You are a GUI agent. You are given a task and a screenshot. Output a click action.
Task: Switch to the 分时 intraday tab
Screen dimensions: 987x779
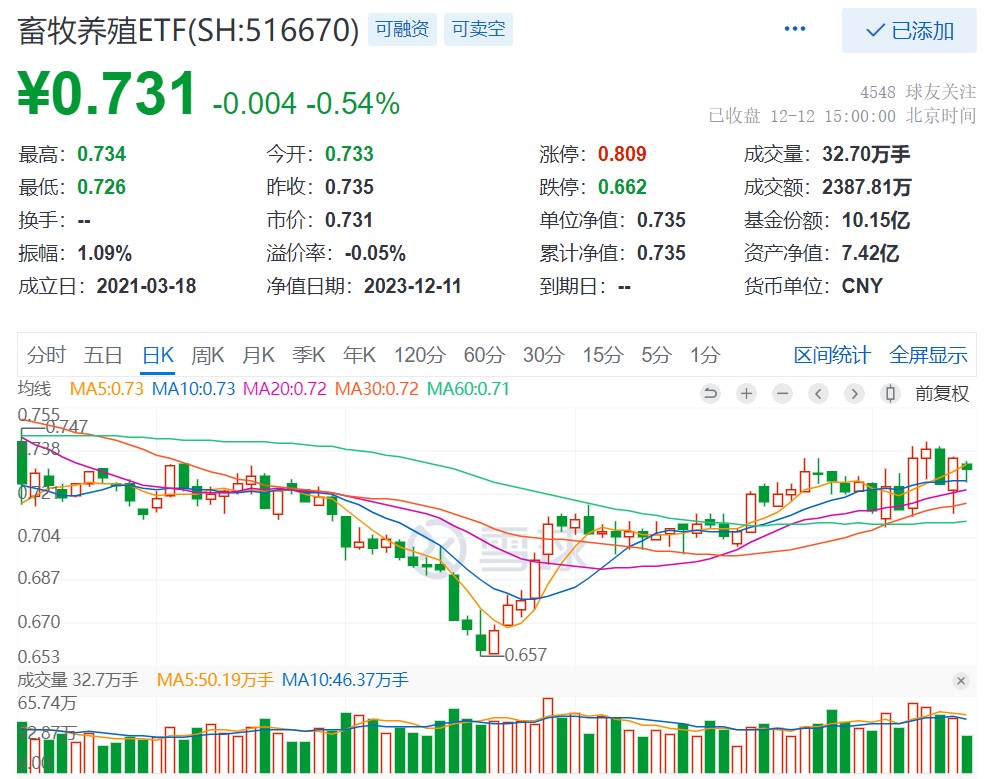click(46, 355)
